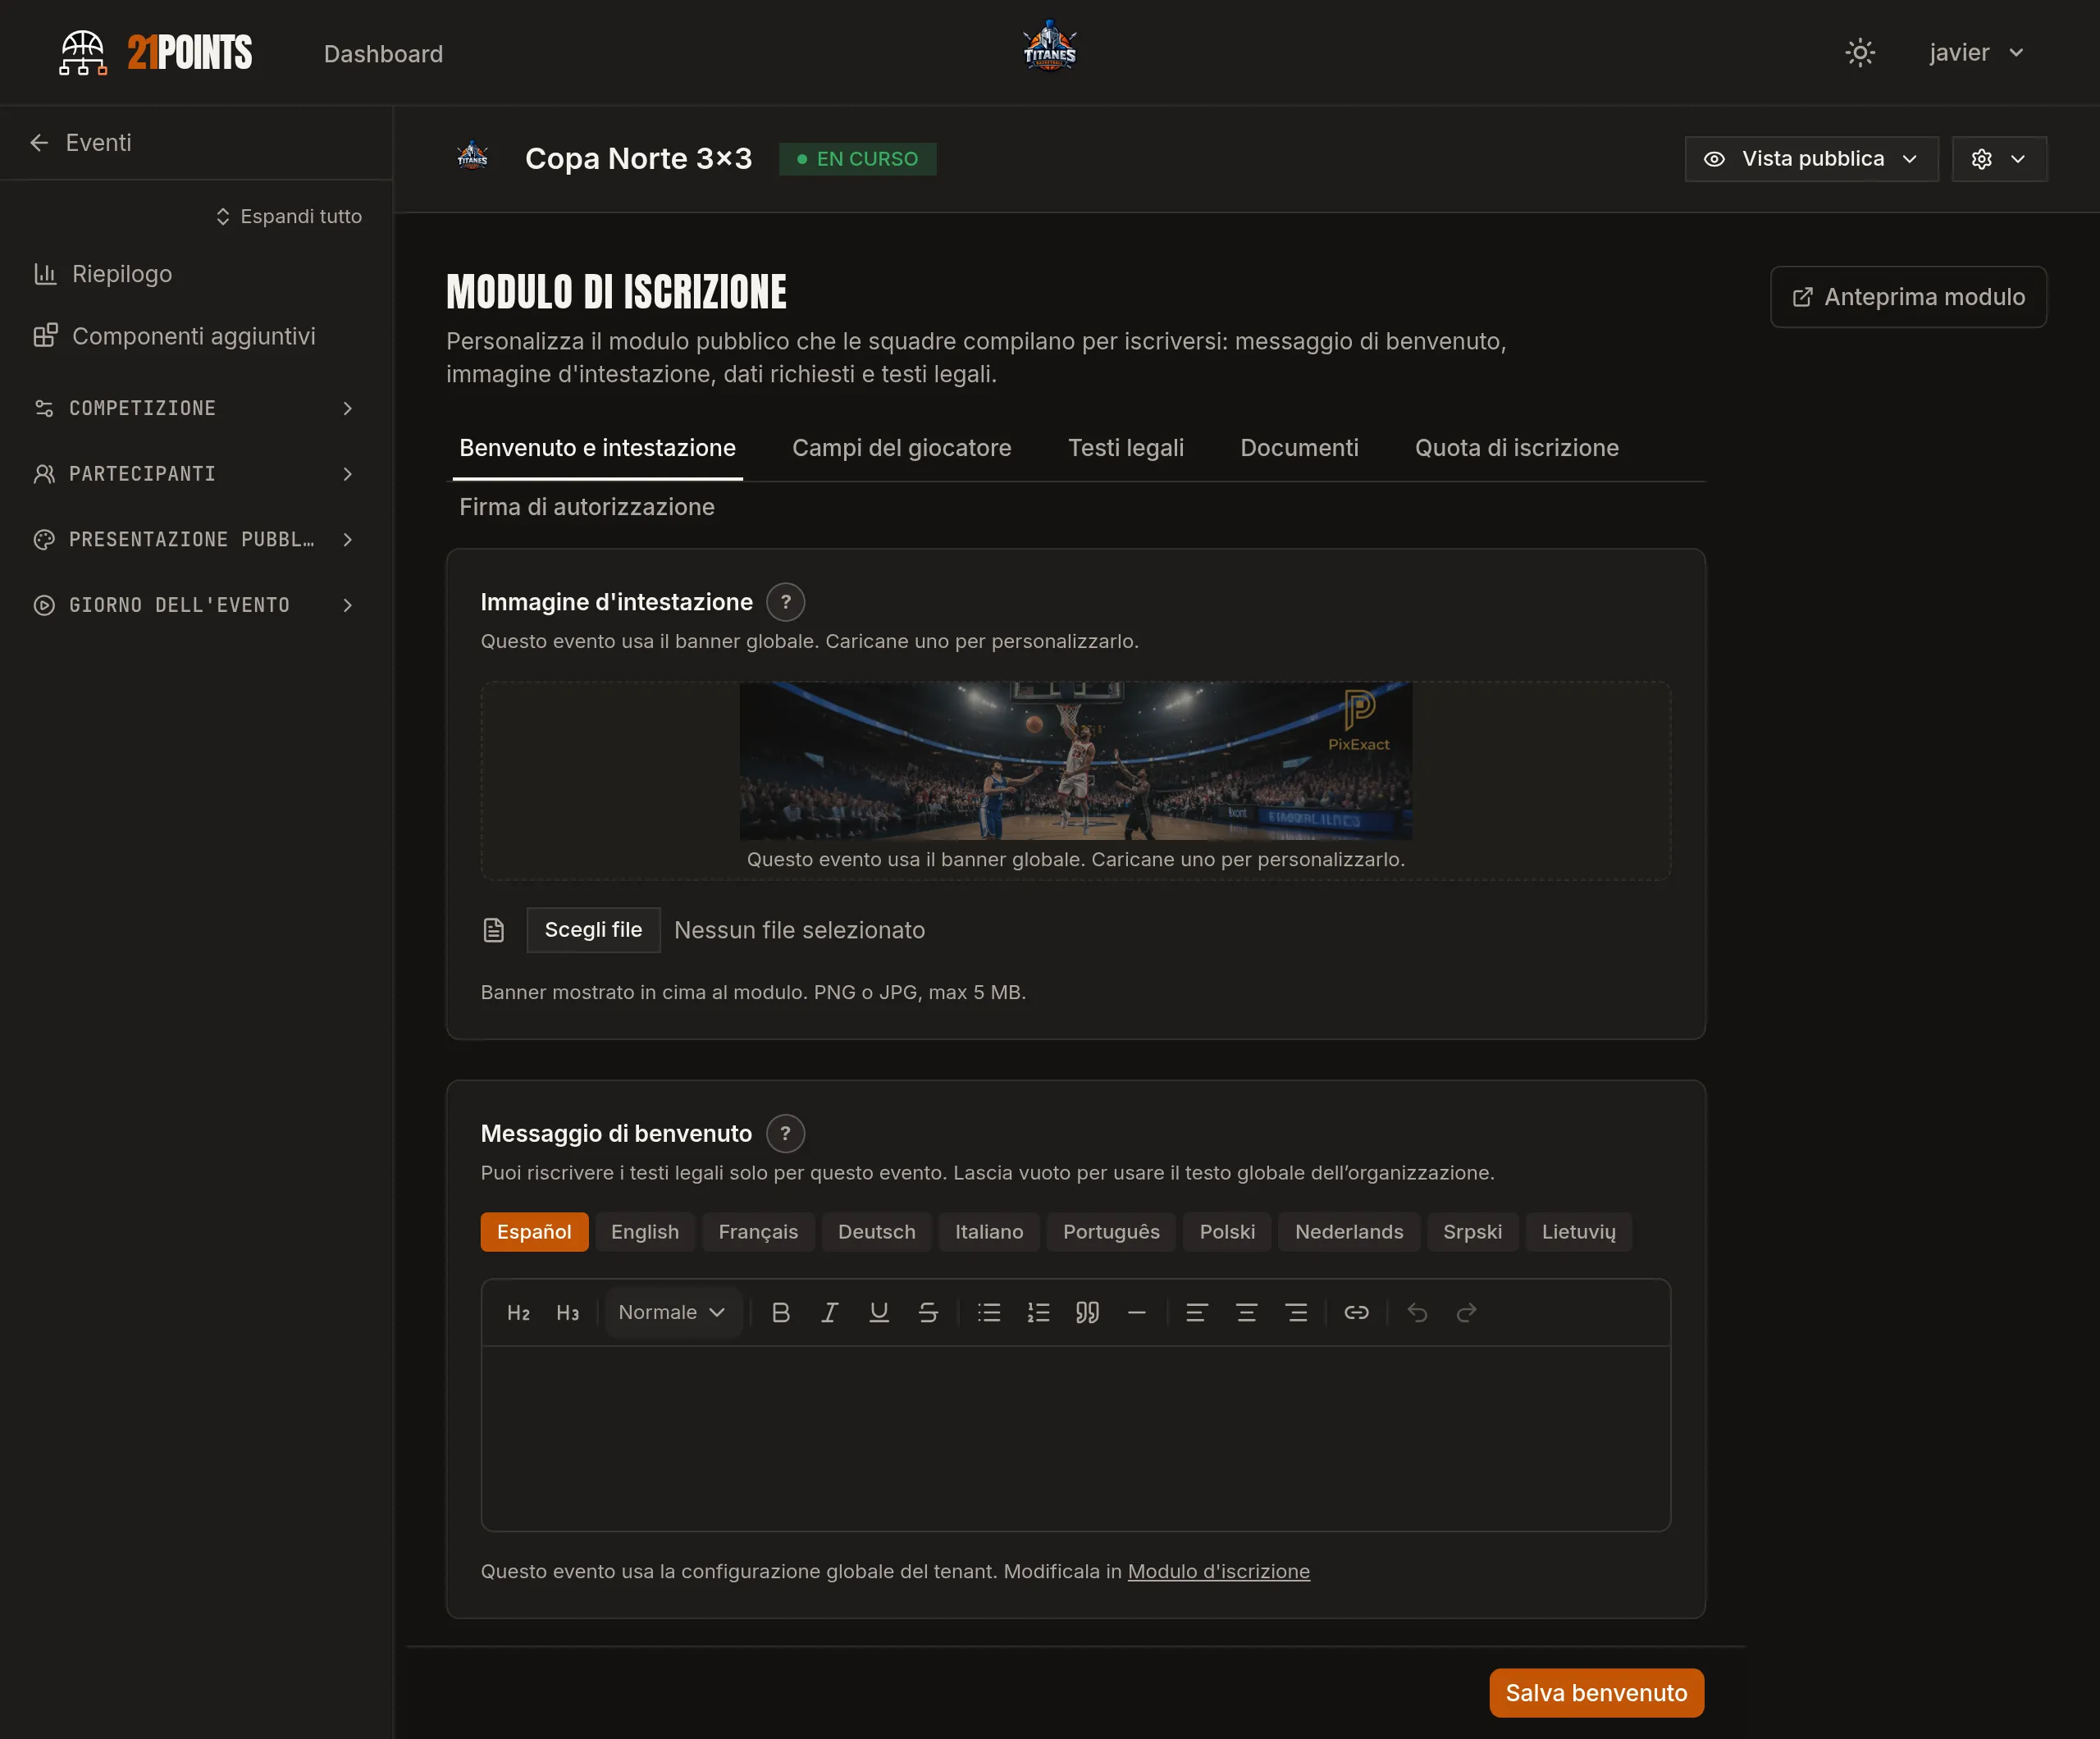Open the gear settings dropdown
Image resolution: width=2100 pixels, height=1739 pixels.
(1998, 159)
